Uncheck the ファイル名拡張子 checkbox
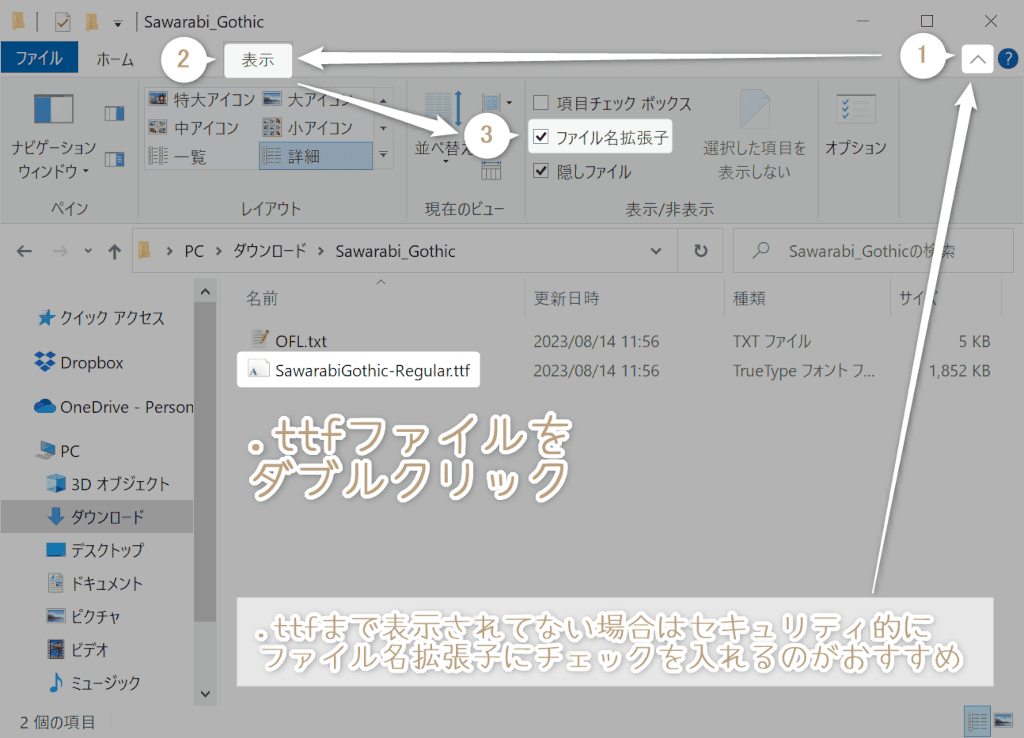Viewport: 1024px width, 738px height. [541, 136]
